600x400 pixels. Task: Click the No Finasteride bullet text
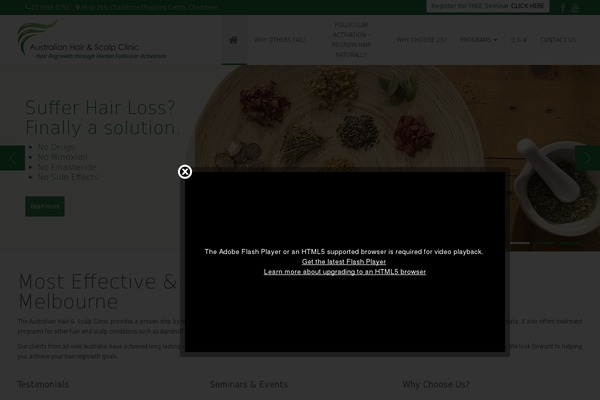pos(67,167)
